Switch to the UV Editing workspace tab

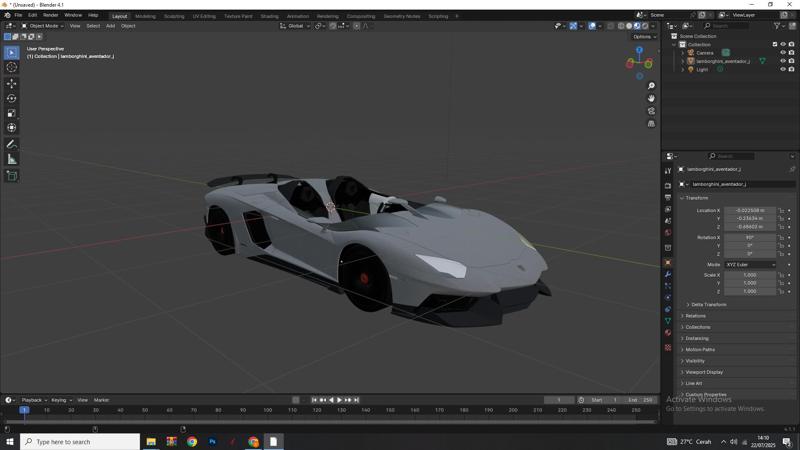[204, 16]
